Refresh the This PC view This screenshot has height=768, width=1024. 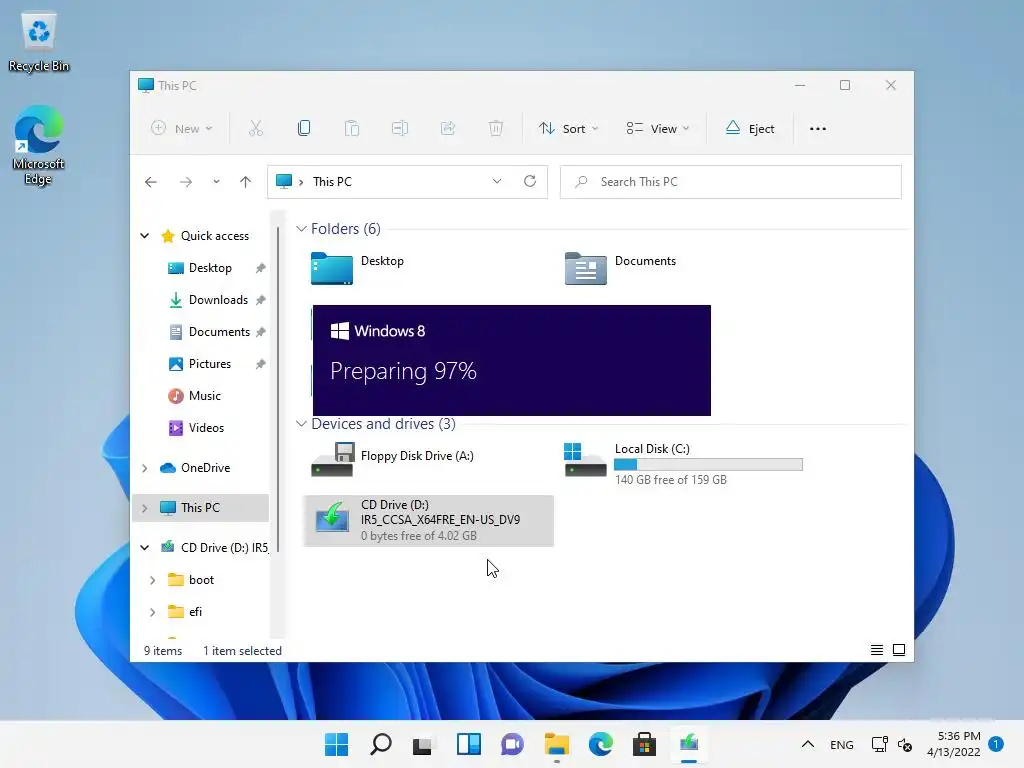530,182
